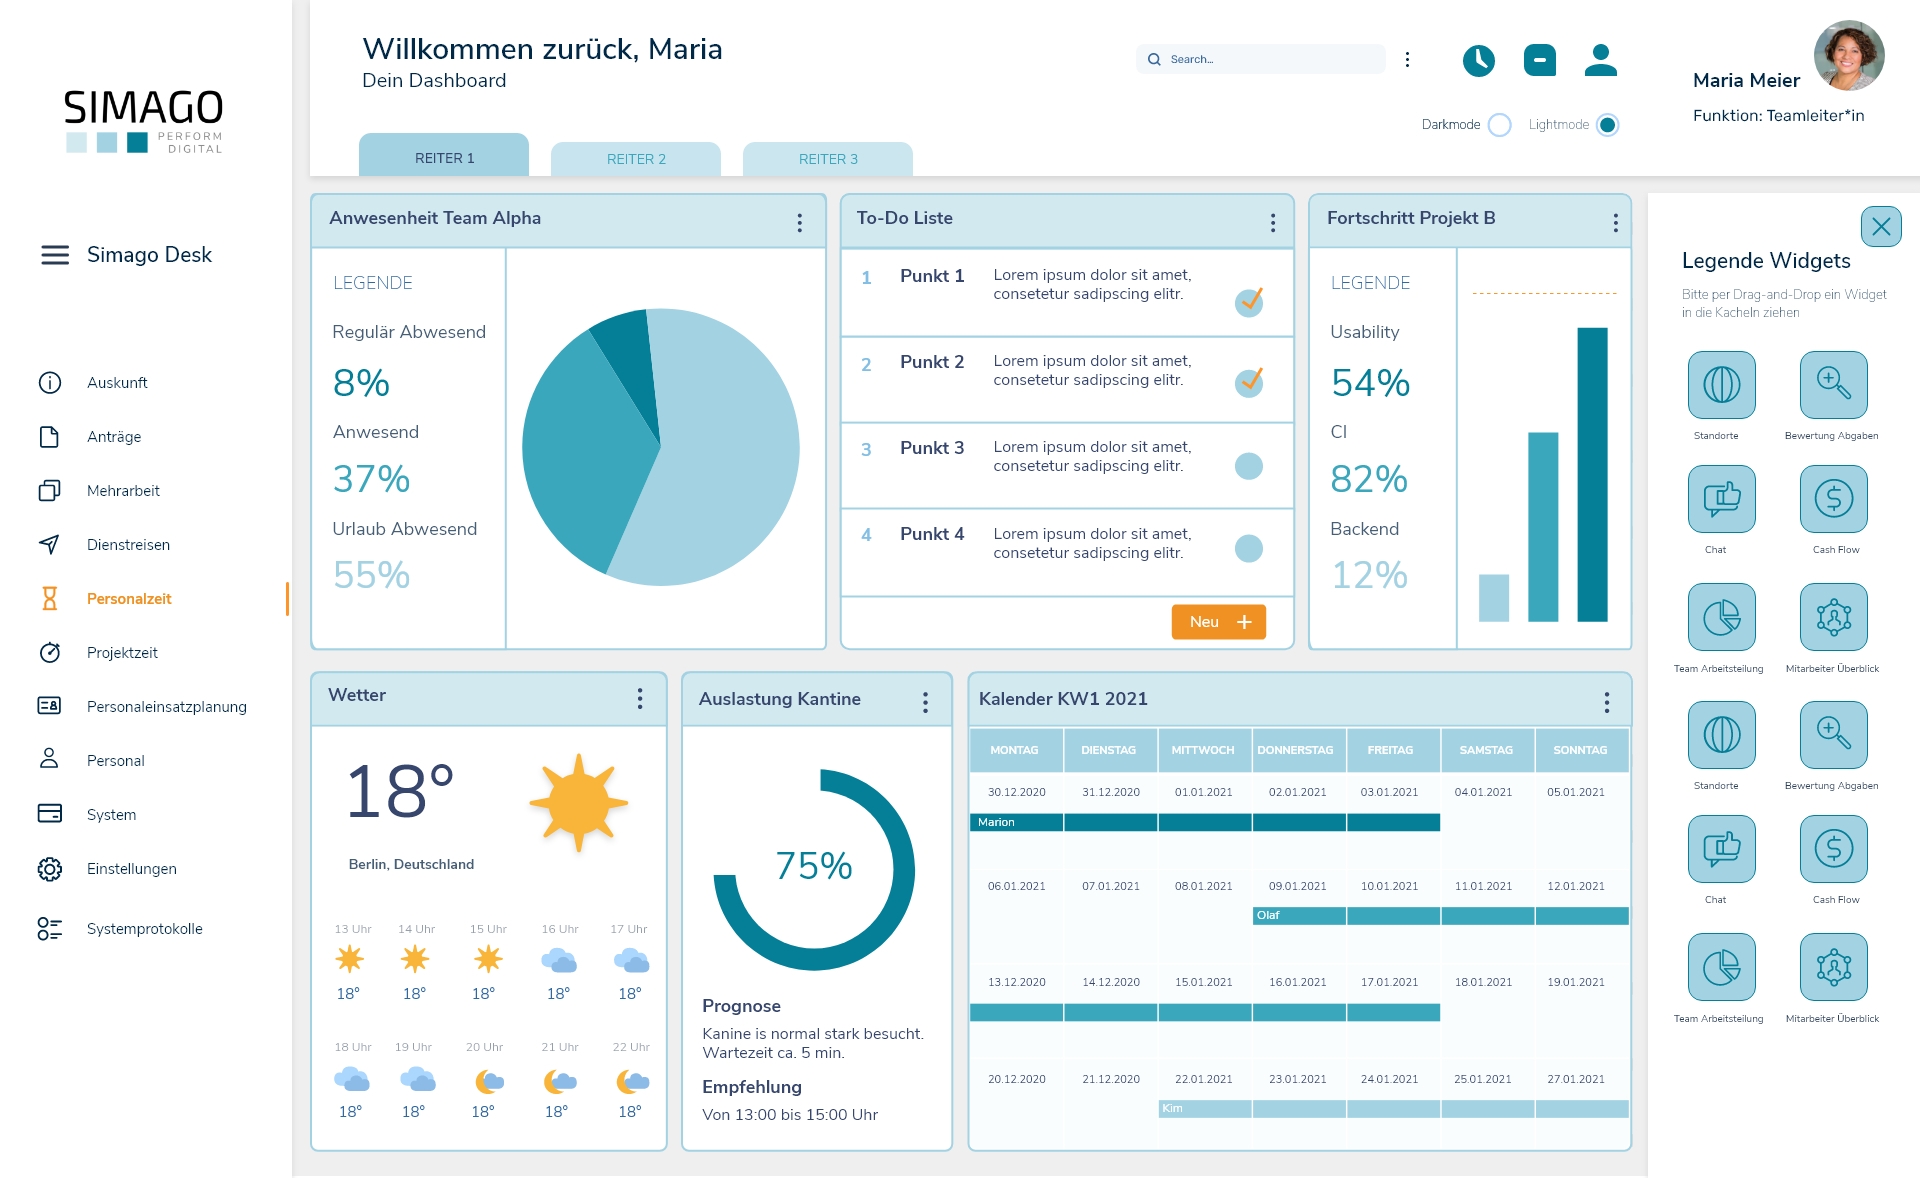Image resolution: width=1920 pixels, height=1178 pixels.
Task: Check off Punkt 3 in To-Do Liste
Action: pos(1248,466)
